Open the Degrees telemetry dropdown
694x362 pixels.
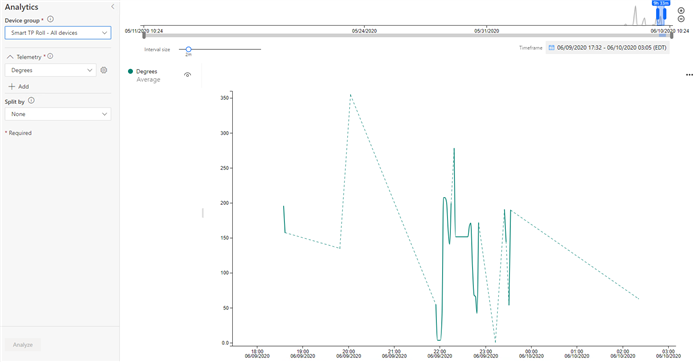point(50,70)
